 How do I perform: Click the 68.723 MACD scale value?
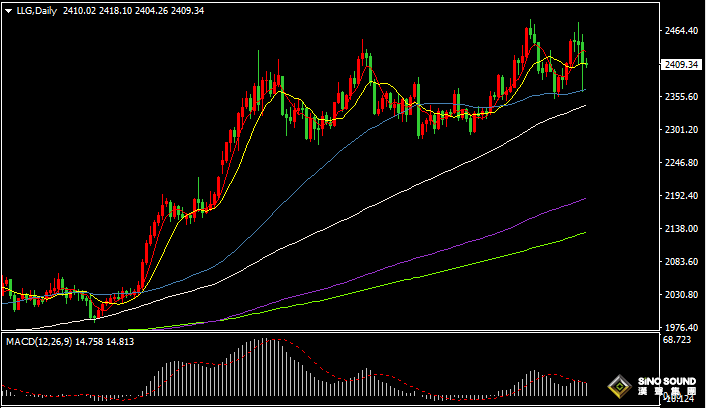[x=677, y=342]
